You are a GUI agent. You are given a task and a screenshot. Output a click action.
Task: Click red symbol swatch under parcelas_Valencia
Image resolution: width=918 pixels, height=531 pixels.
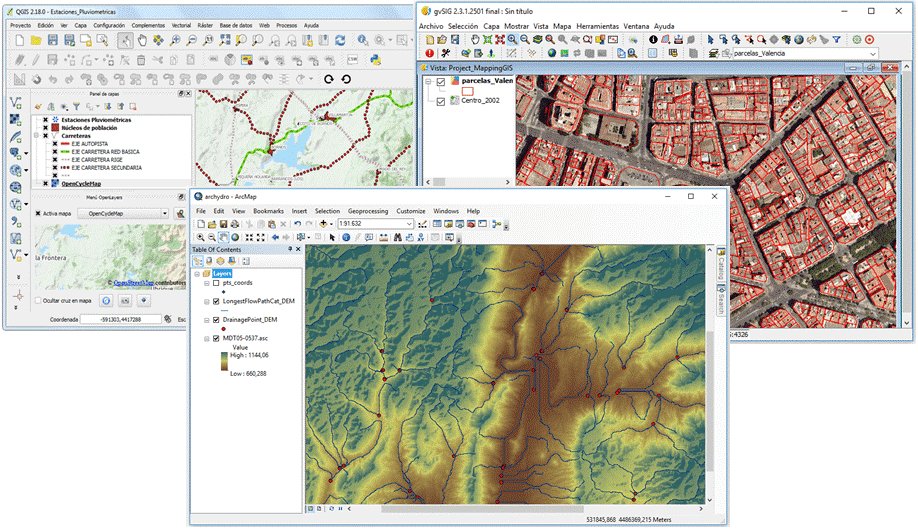(467, 91)
